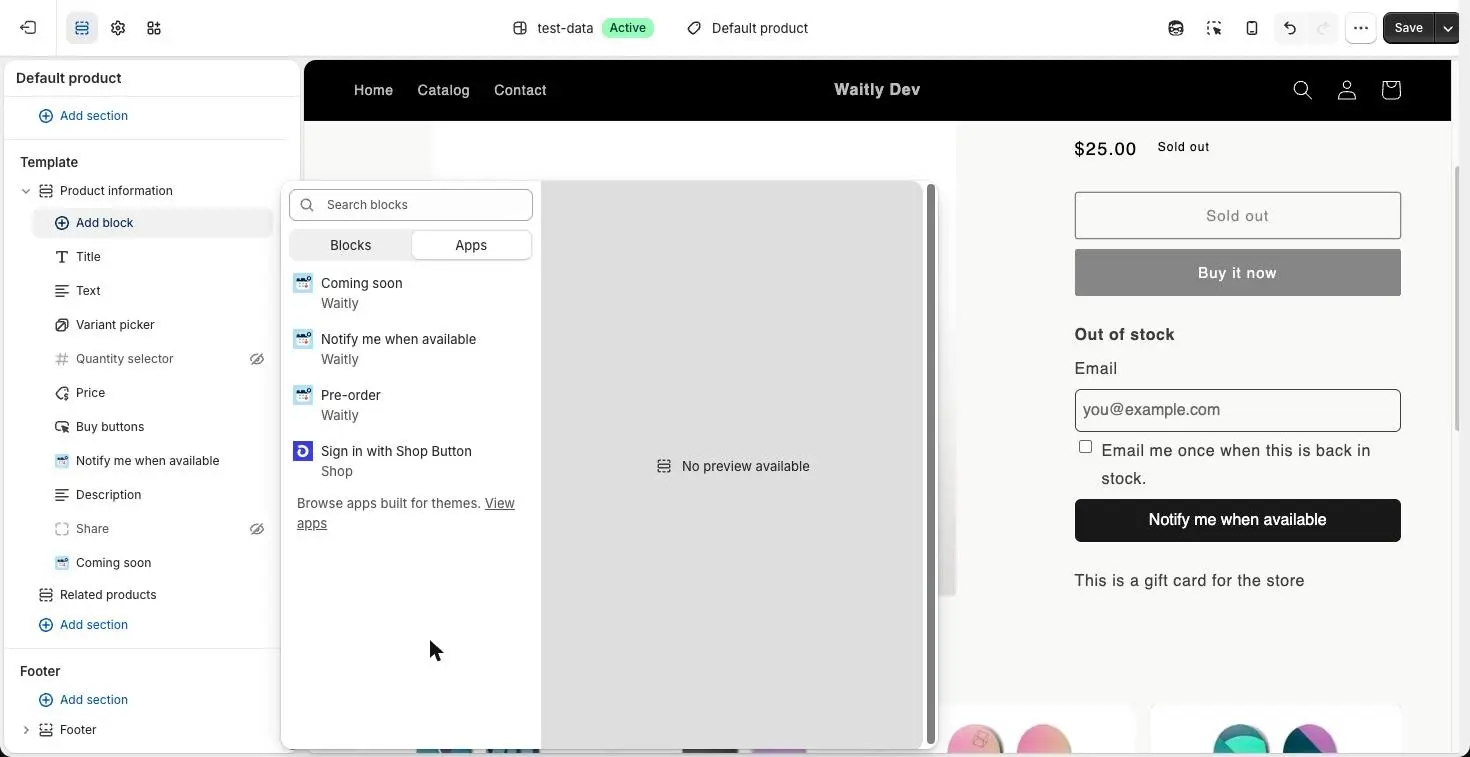Screen dimensions: 1470x757
Task: Open the Contact menu link
Action: click(x=520, y=90)
